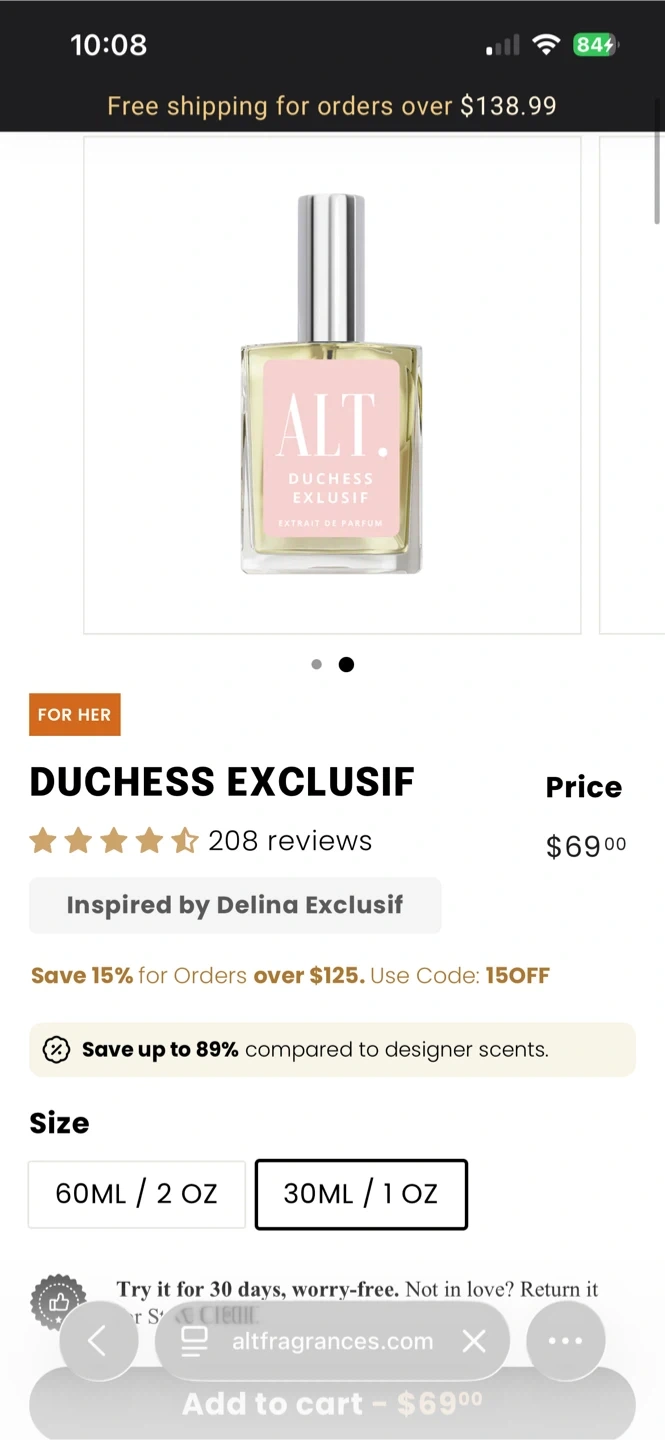This screenshot has width=665, height=1440.
Task: Tap the altfragrances.com address field
Action: [x=332, y=1341]
